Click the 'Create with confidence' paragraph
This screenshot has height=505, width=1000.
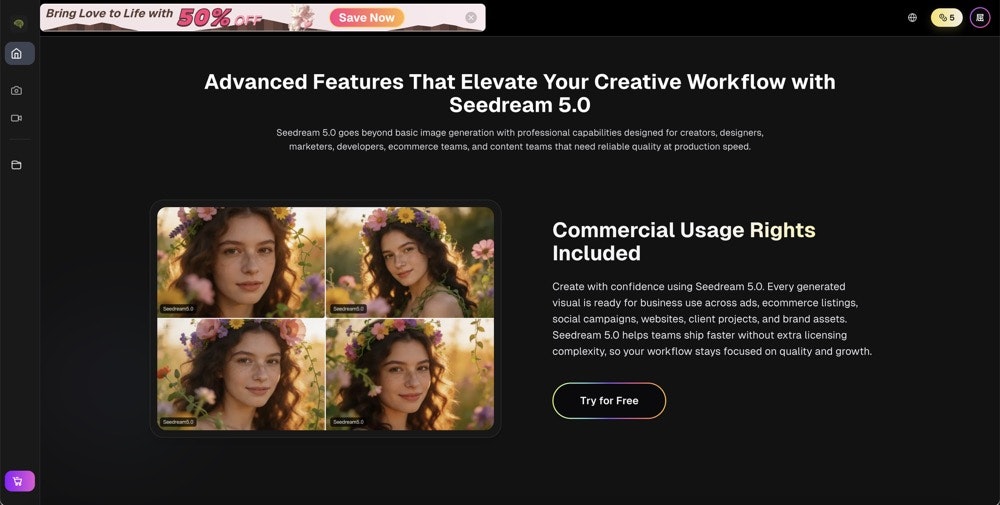coord(712,319)
